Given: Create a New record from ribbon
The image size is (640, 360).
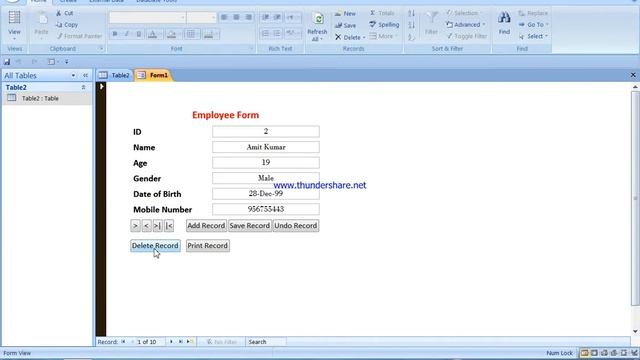Looking at the screenshot, I should tap(345, 14).
